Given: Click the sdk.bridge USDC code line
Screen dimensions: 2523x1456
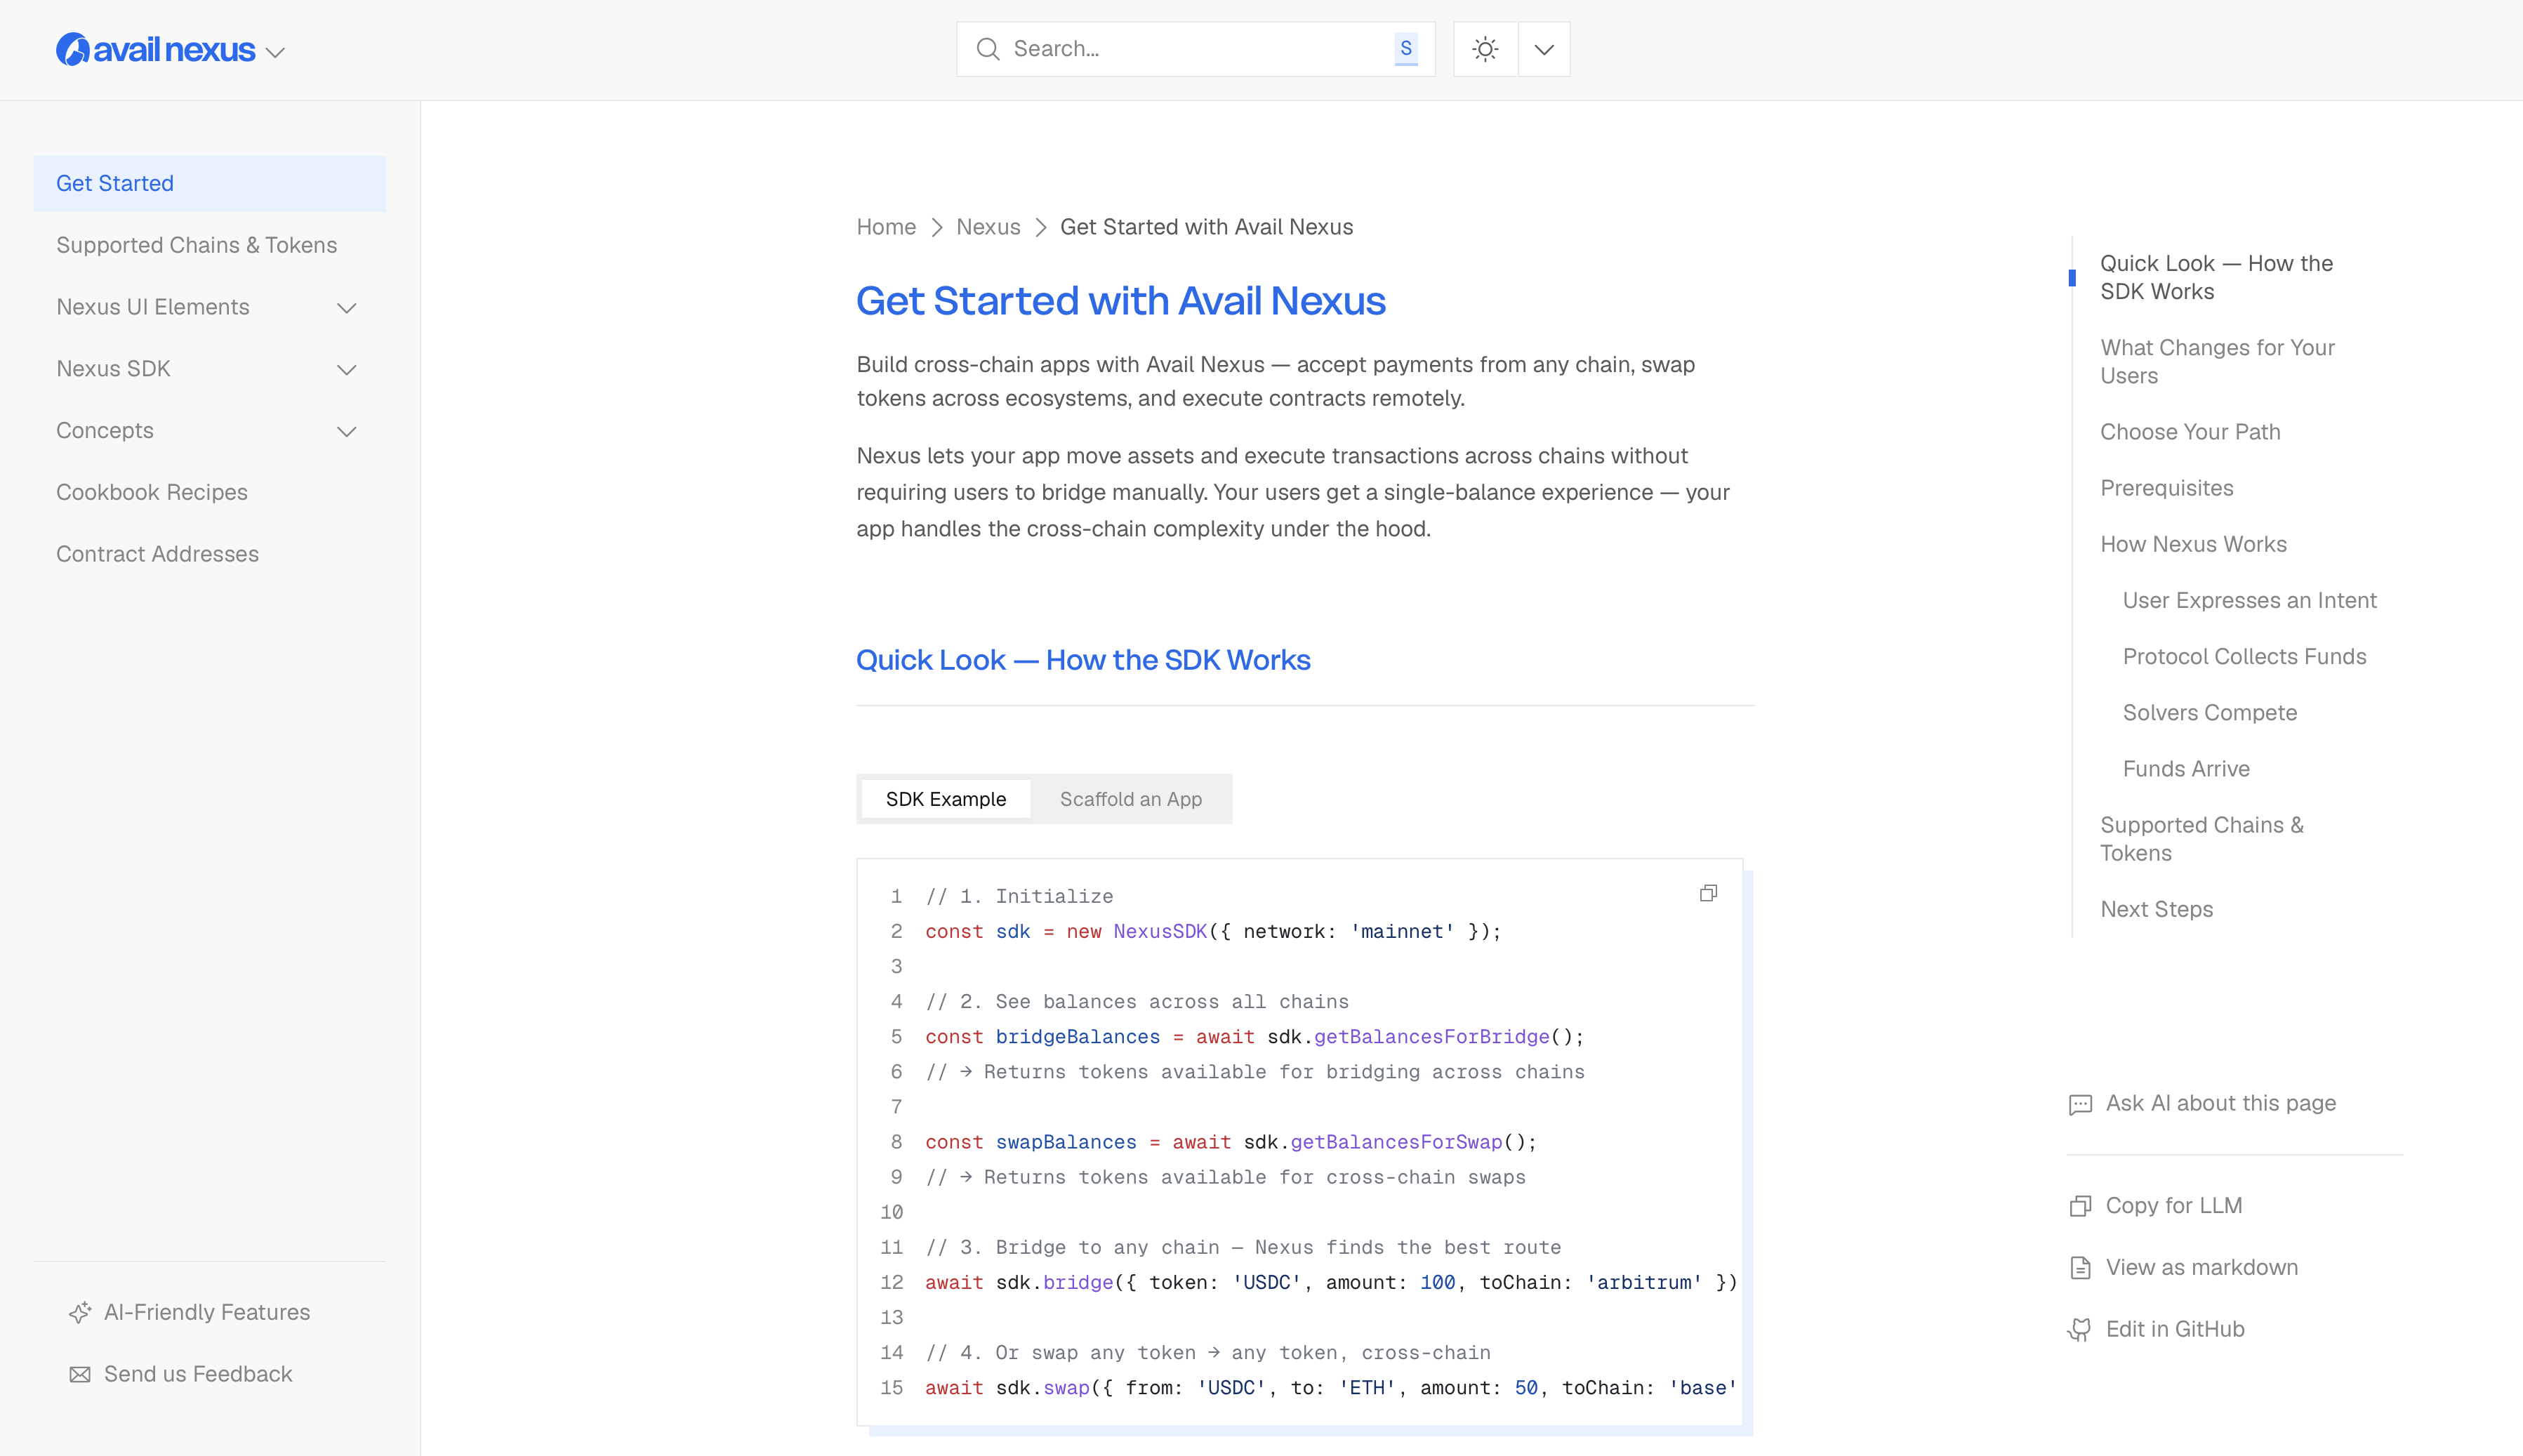Looking at the screenshot, I should point(1331,1282).
